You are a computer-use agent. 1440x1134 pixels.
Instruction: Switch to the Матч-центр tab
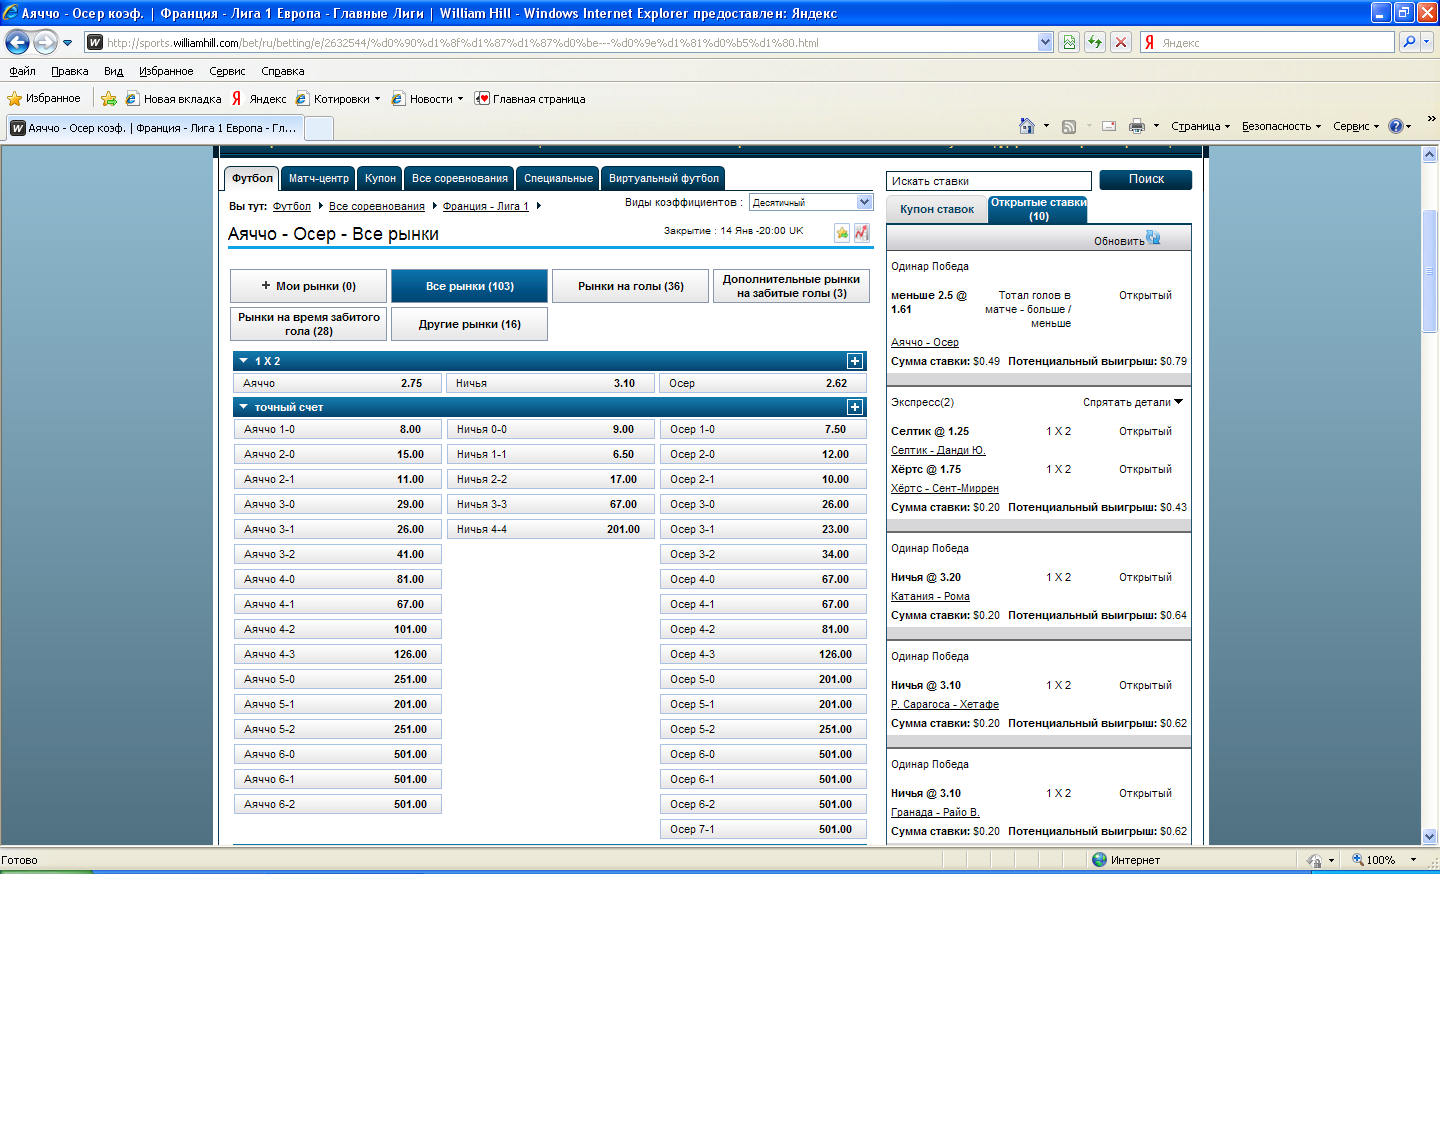click(x=318, y=178)
